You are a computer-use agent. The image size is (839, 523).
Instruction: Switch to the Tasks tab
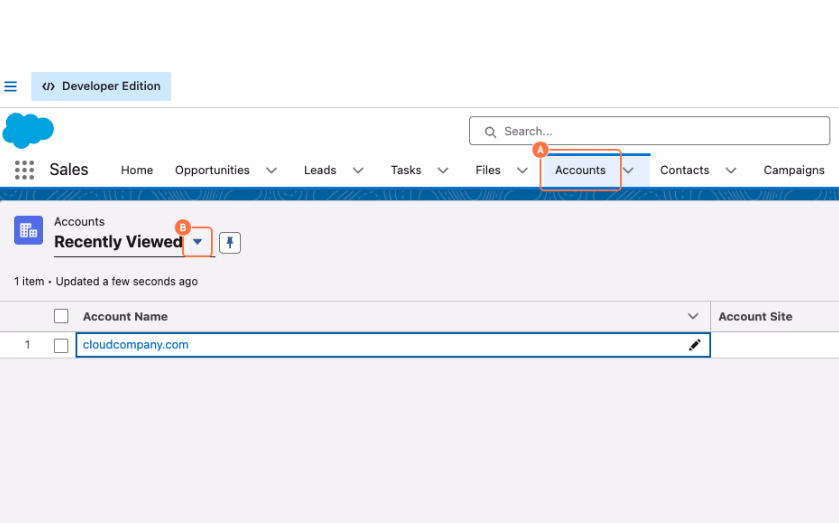tap(406, 170)
